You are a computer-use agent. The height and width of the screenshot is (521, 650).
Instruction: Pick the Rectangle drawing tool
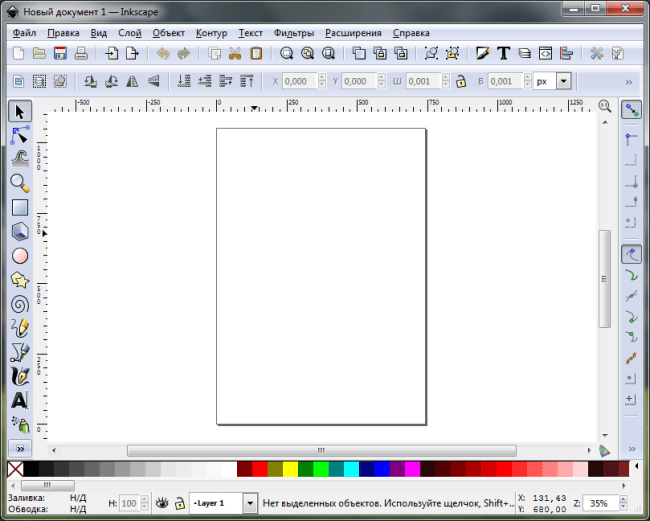[19, 207]
